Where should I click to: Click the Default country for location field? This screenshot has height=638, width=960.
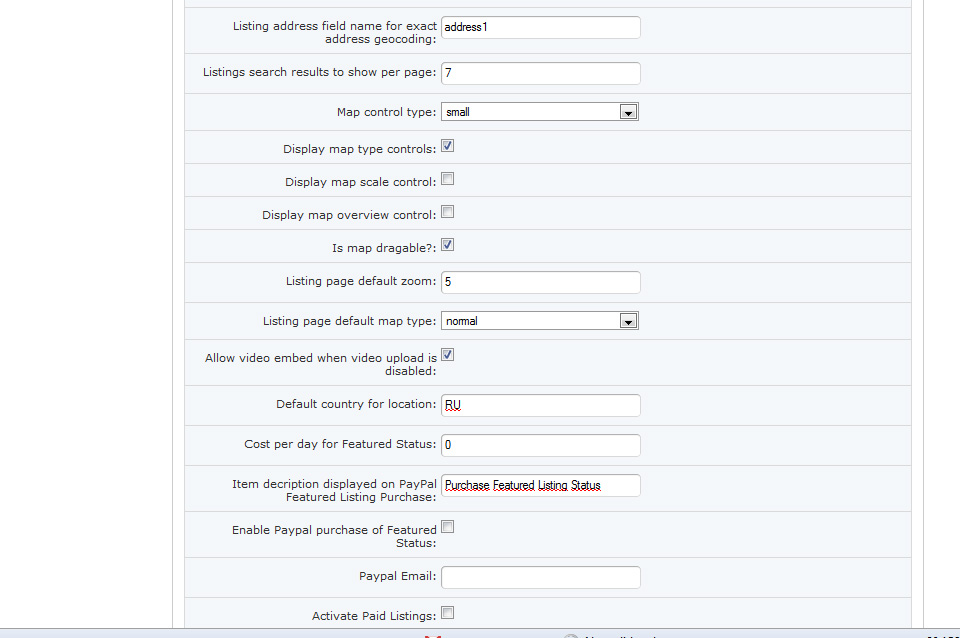pyautogui.click(x=540, y=405)
